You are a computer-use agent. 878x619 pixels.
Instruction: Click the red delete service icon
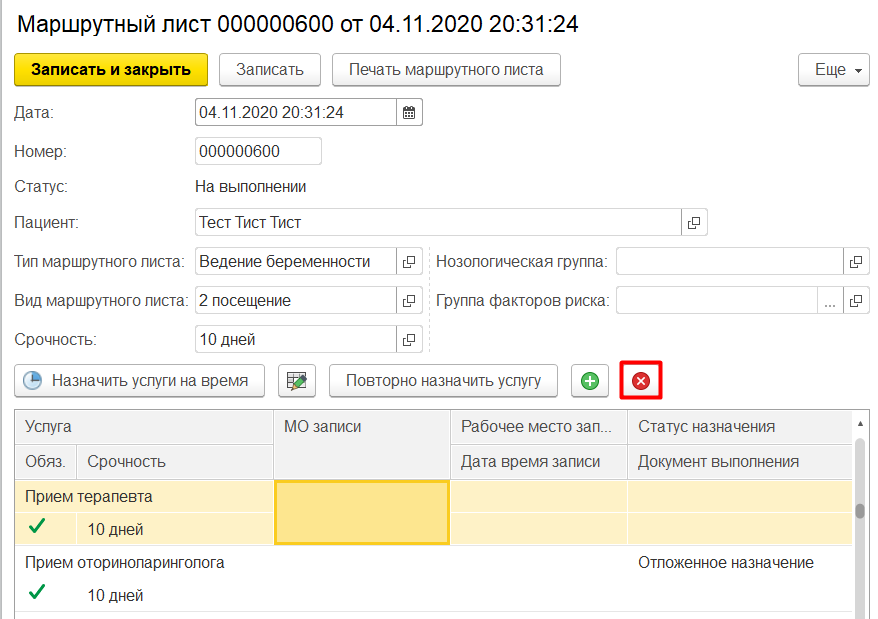(641, 381)
